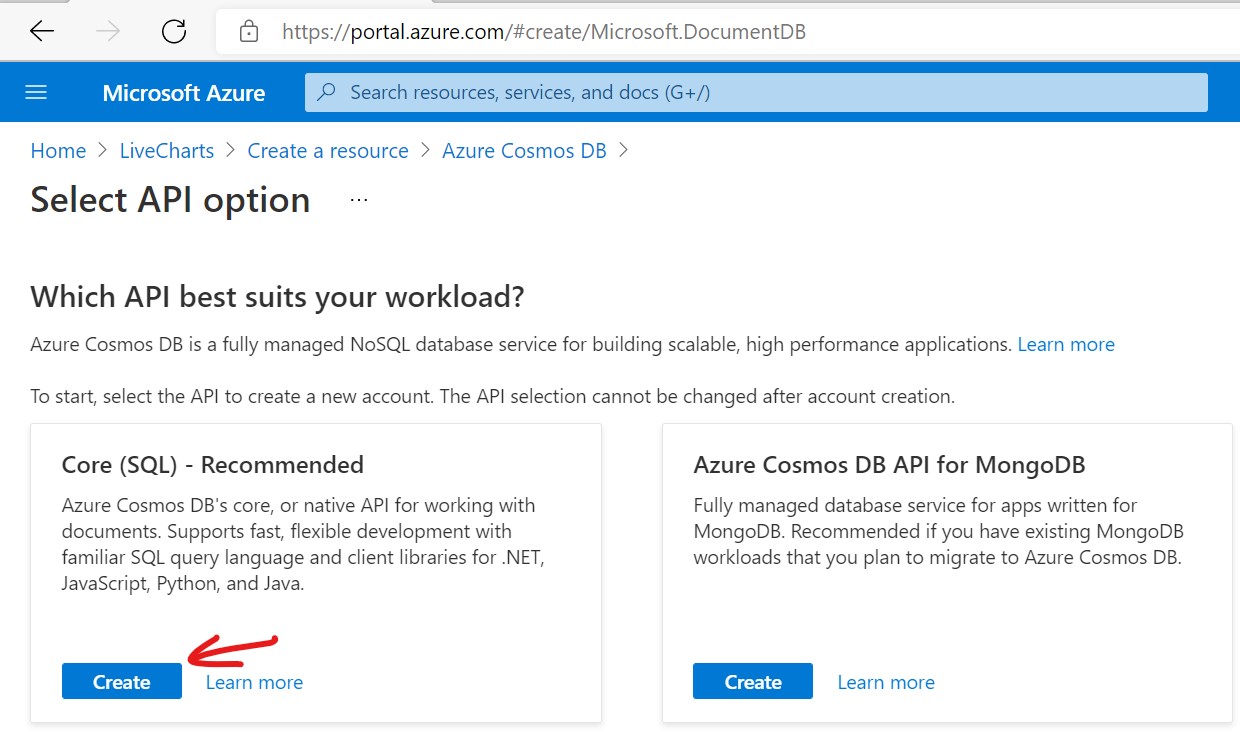Open Learn more in the MongoDB card
The image size is (1240, 735).
(x=886, y=682)
